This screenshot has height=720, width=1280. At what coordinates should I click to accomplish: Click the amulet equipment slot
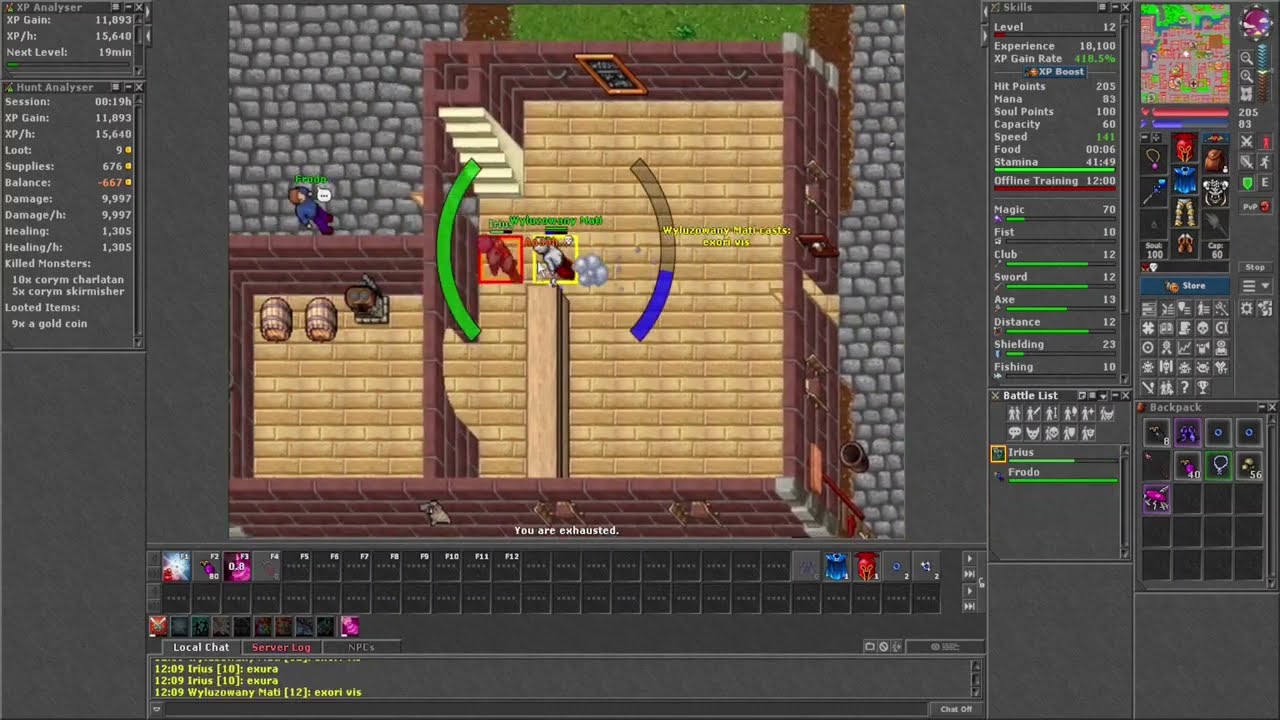coord(1155,161)
